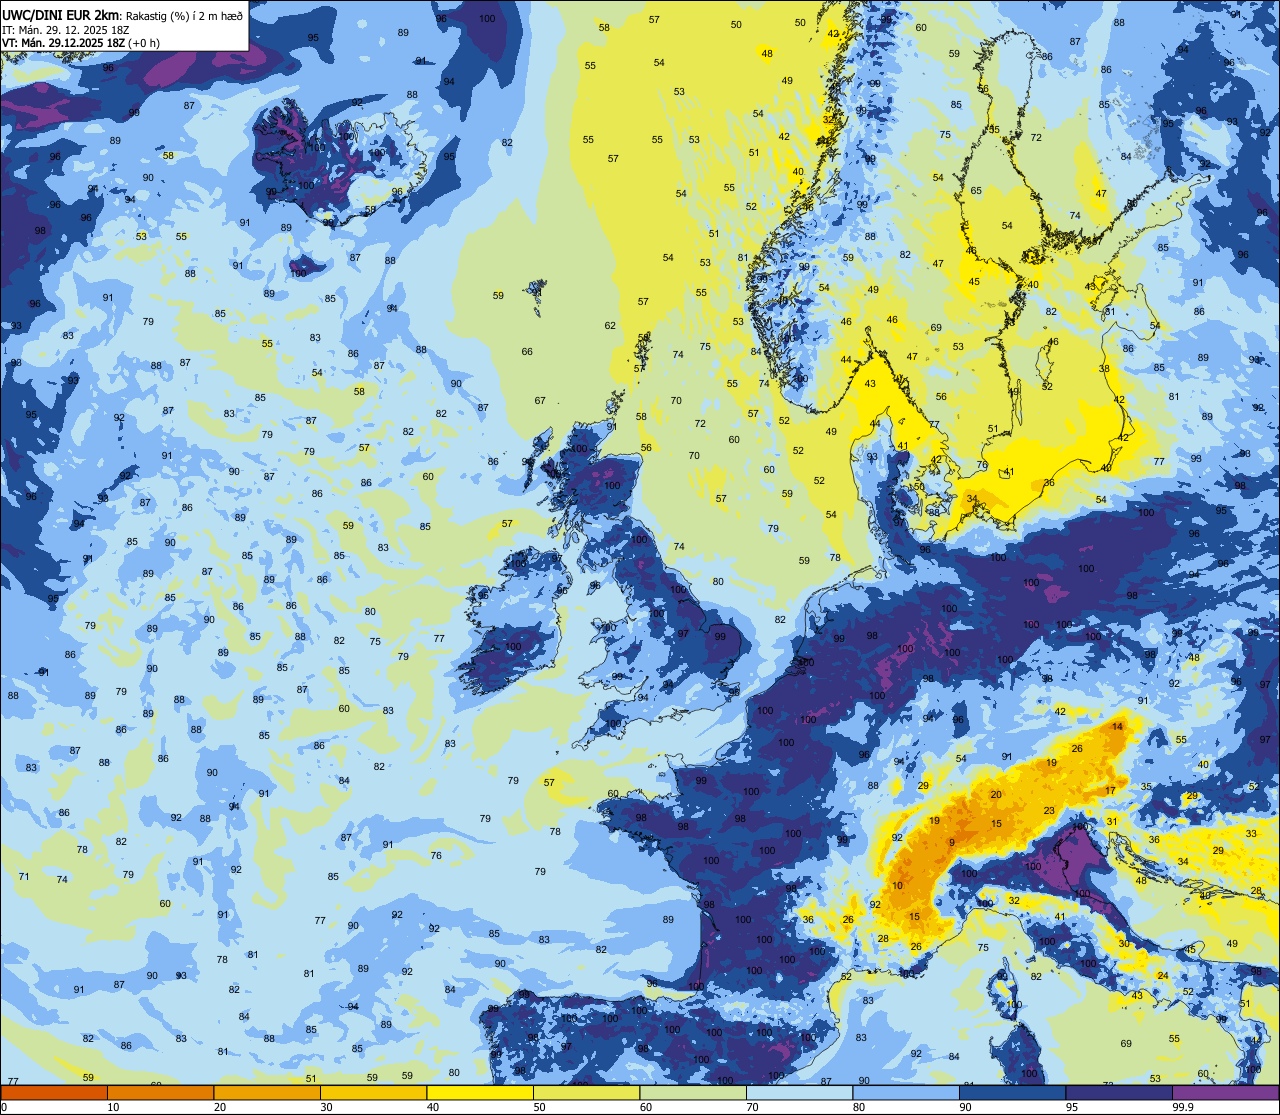Image resolution: width=1280 pixels, height=1115 pixels.
Task: Select the medium blue 90–95 legend swatch
Action: point(1012,1092)
